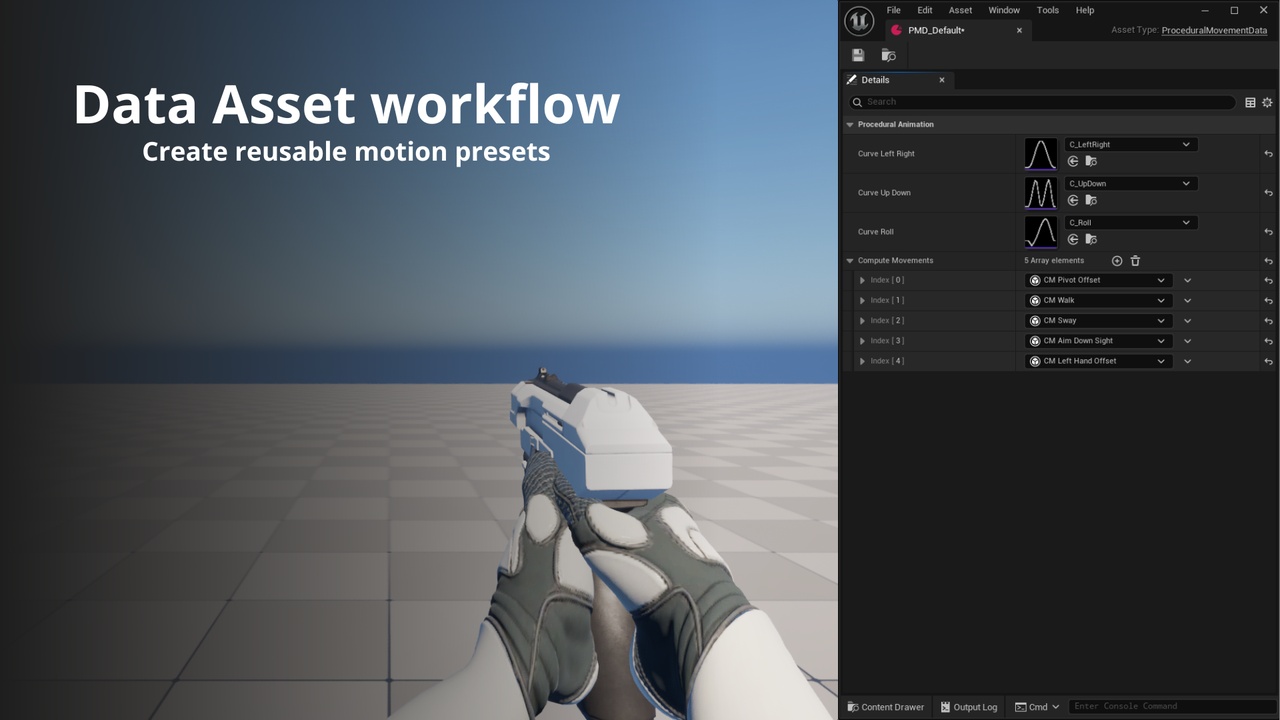The height and width of the screenshot is (720, 1280).
Task: Click the Curve Up Down thumbnail
Action: point(1041,193)
